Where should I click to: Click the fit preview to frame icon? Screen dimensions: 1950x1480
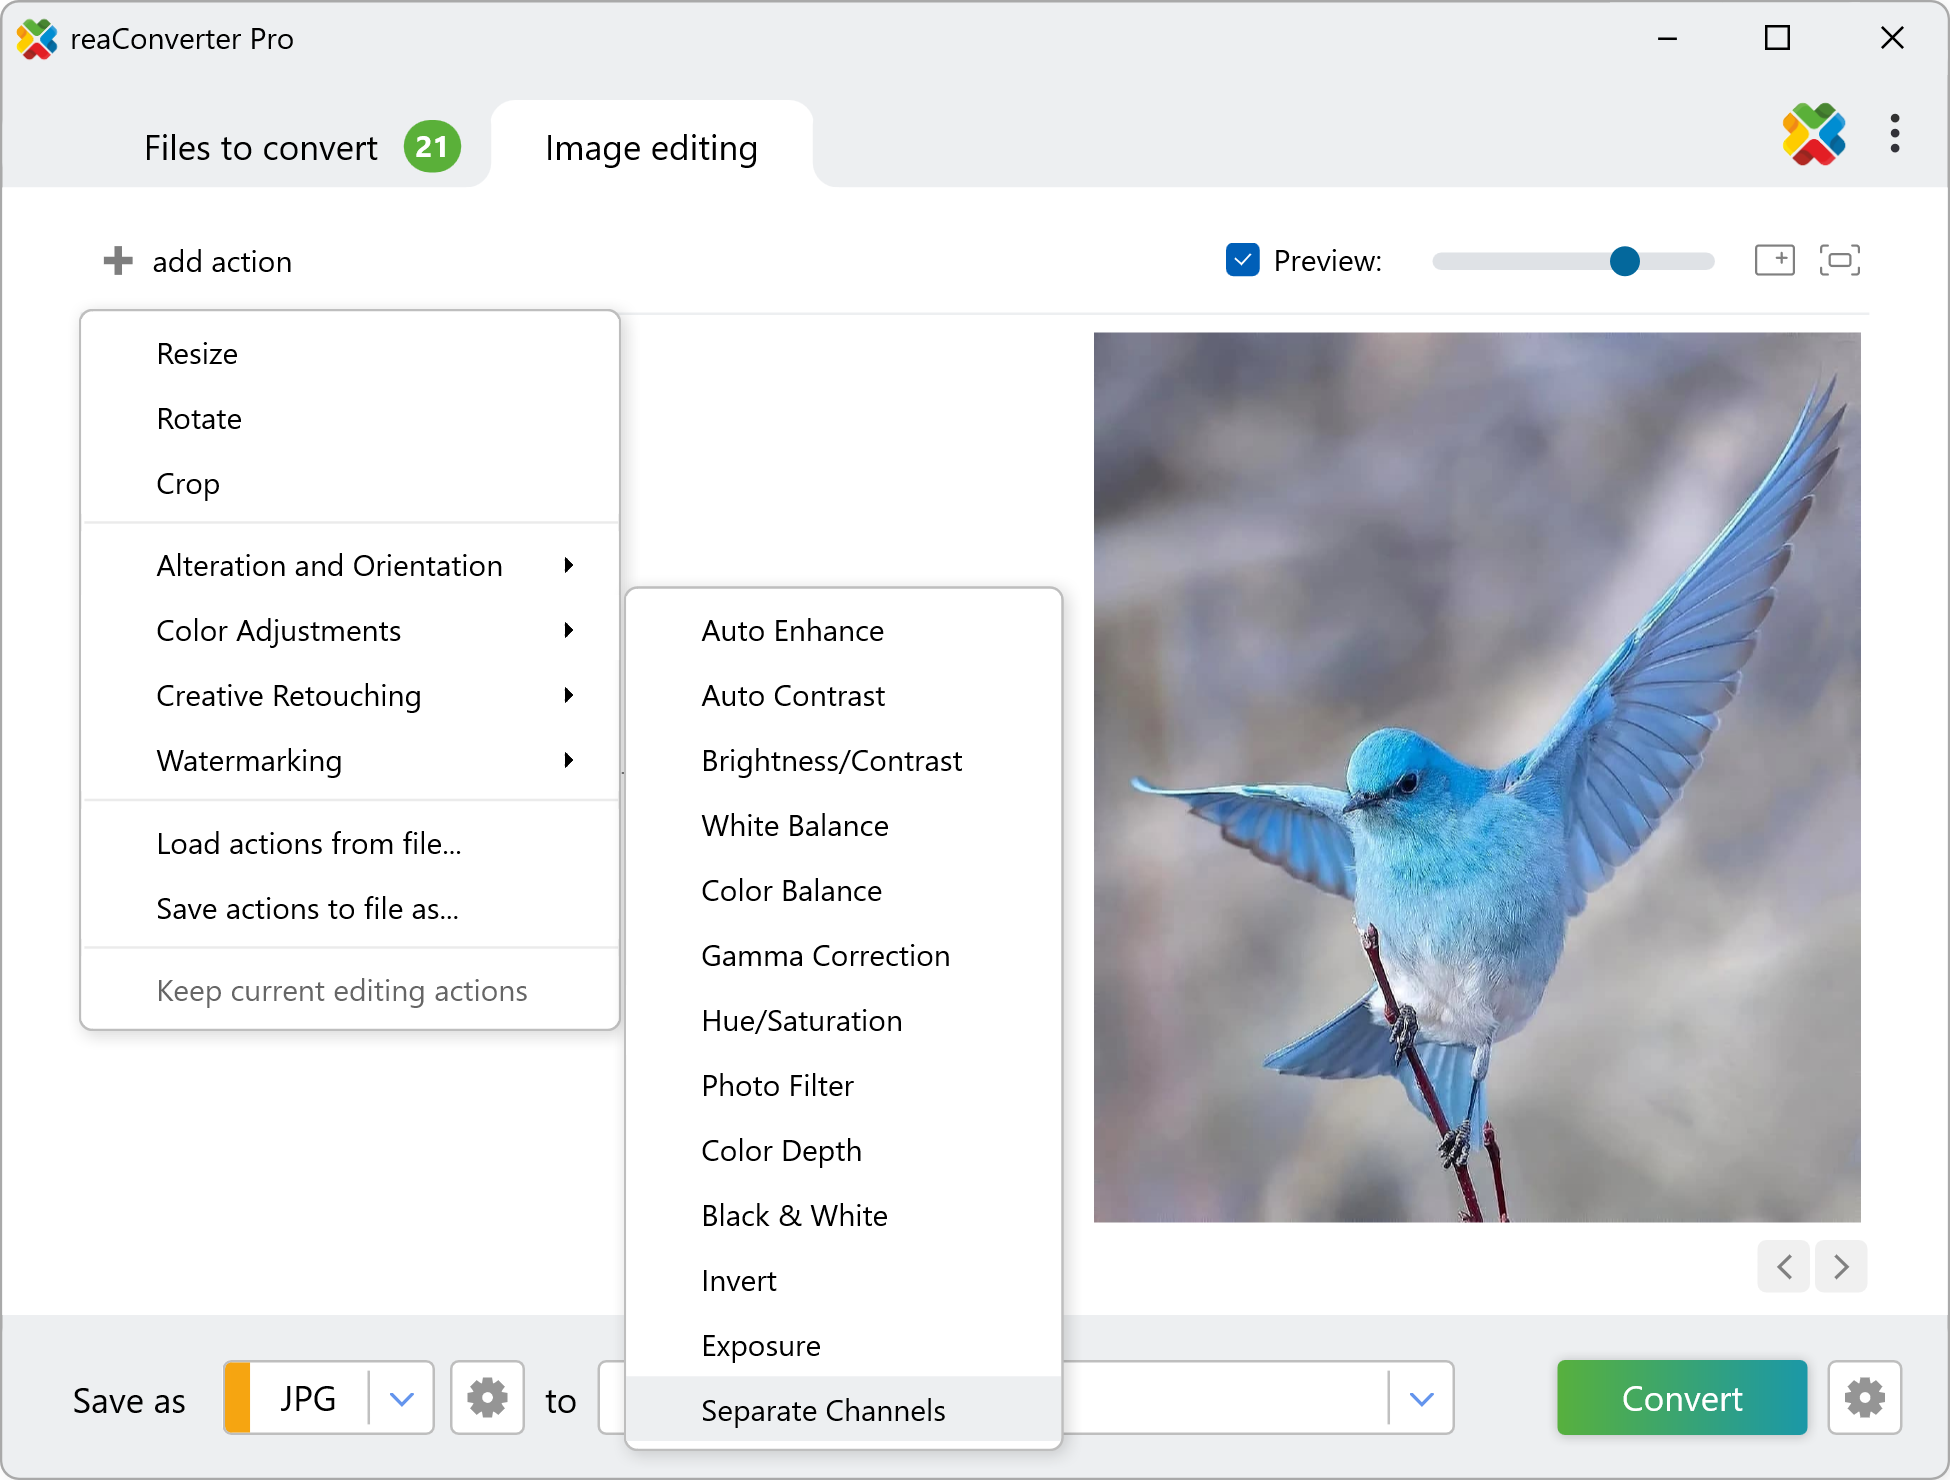[x=1839, y=261]
